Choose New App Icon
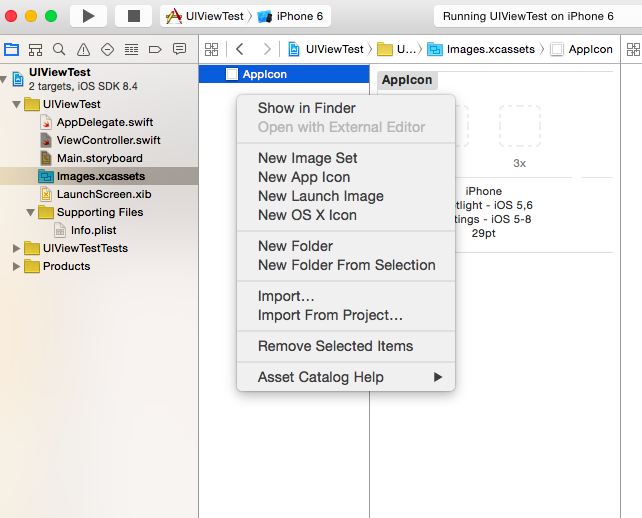The width and height of the screenshot is (642, 518). (346, 177)
